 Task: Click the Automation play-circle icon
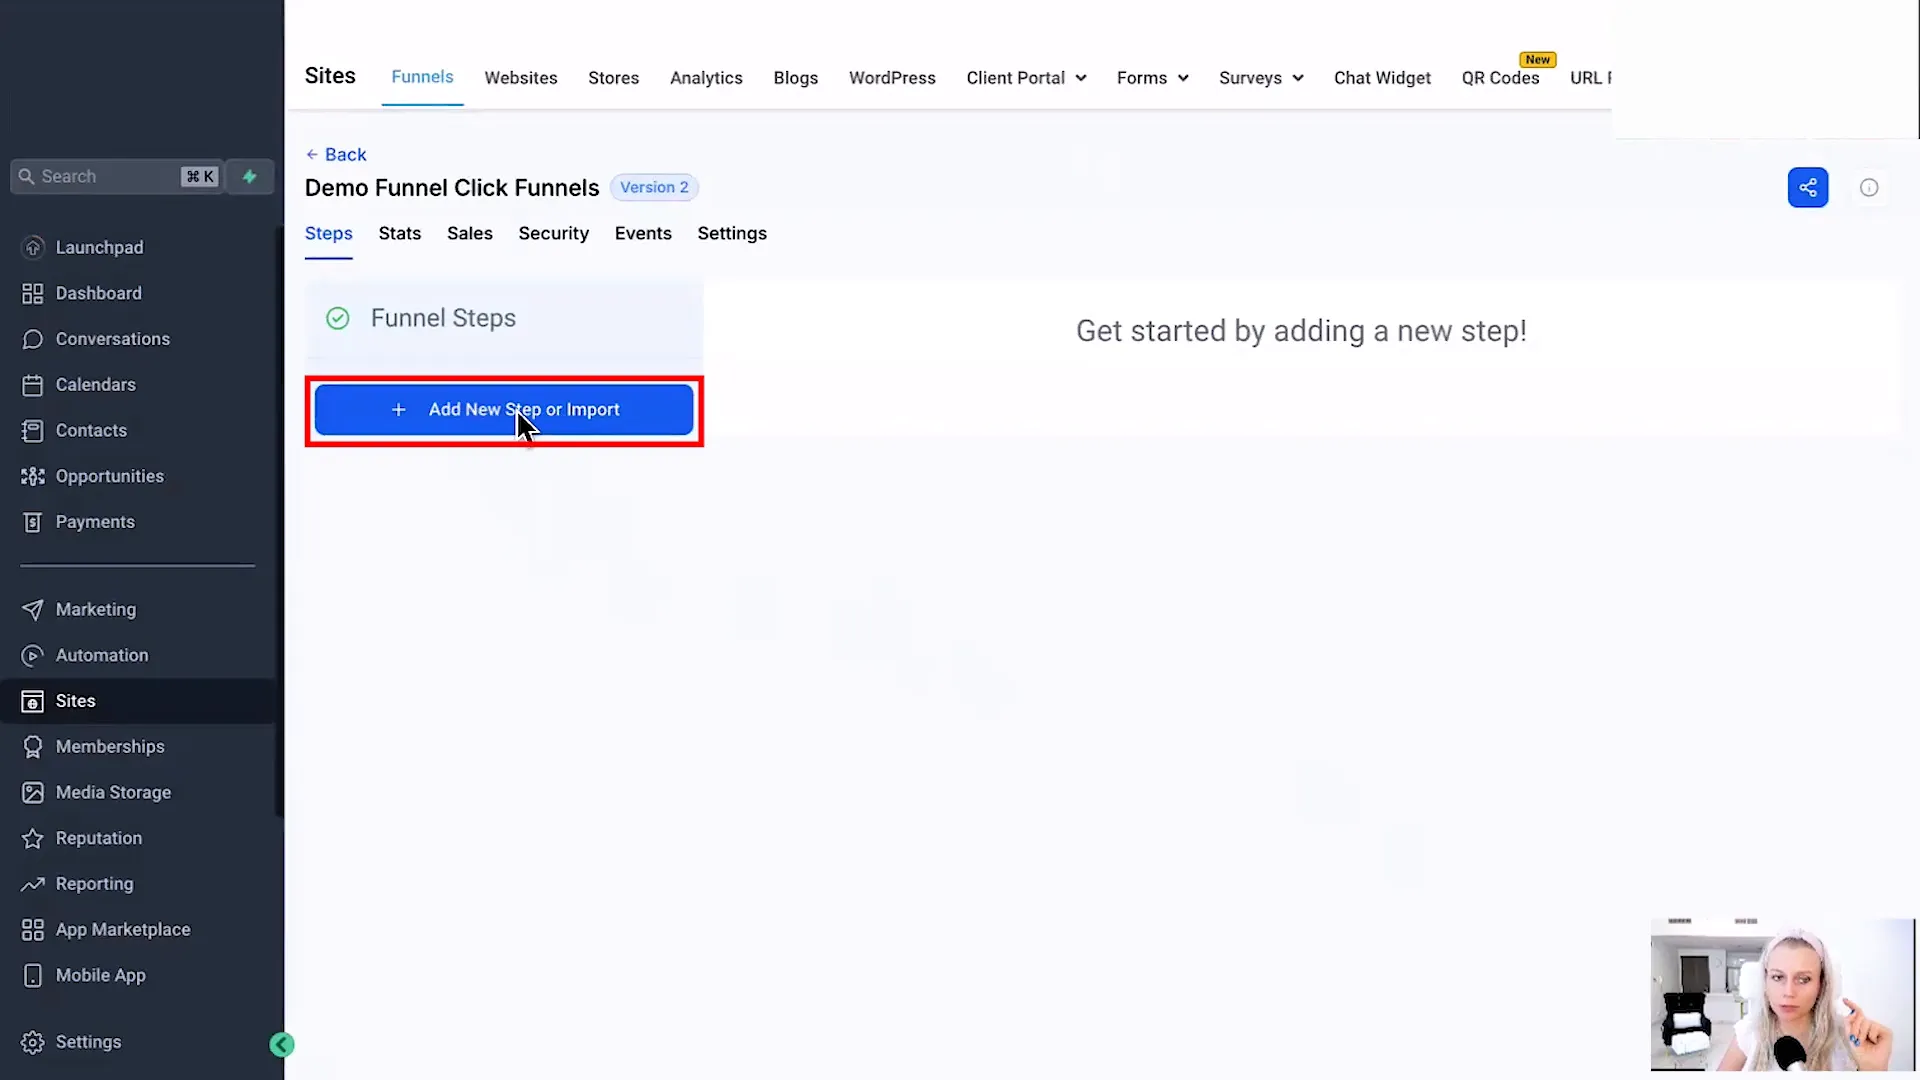pyautogui.click(x=33, y=655)
